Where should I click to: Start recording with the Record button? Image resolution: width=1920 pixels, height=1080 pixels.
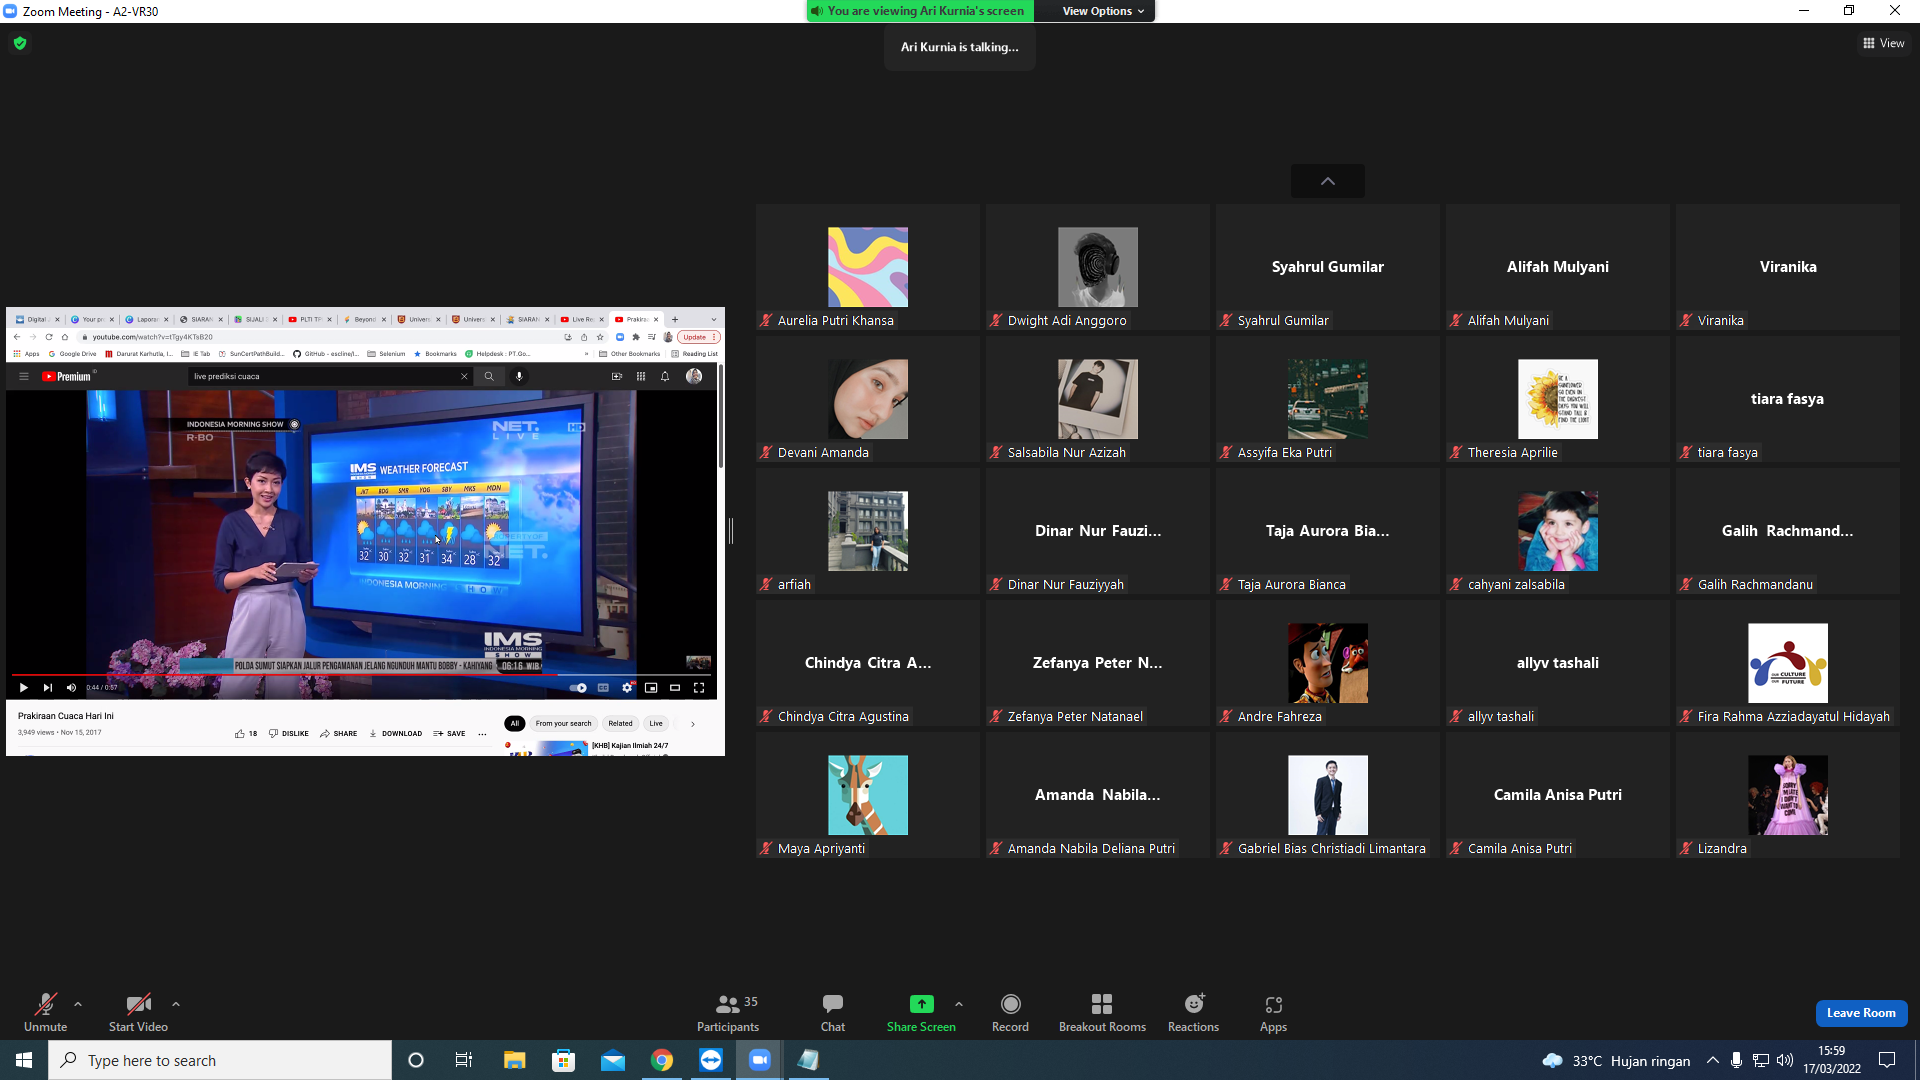[x=1010, y=1012]
